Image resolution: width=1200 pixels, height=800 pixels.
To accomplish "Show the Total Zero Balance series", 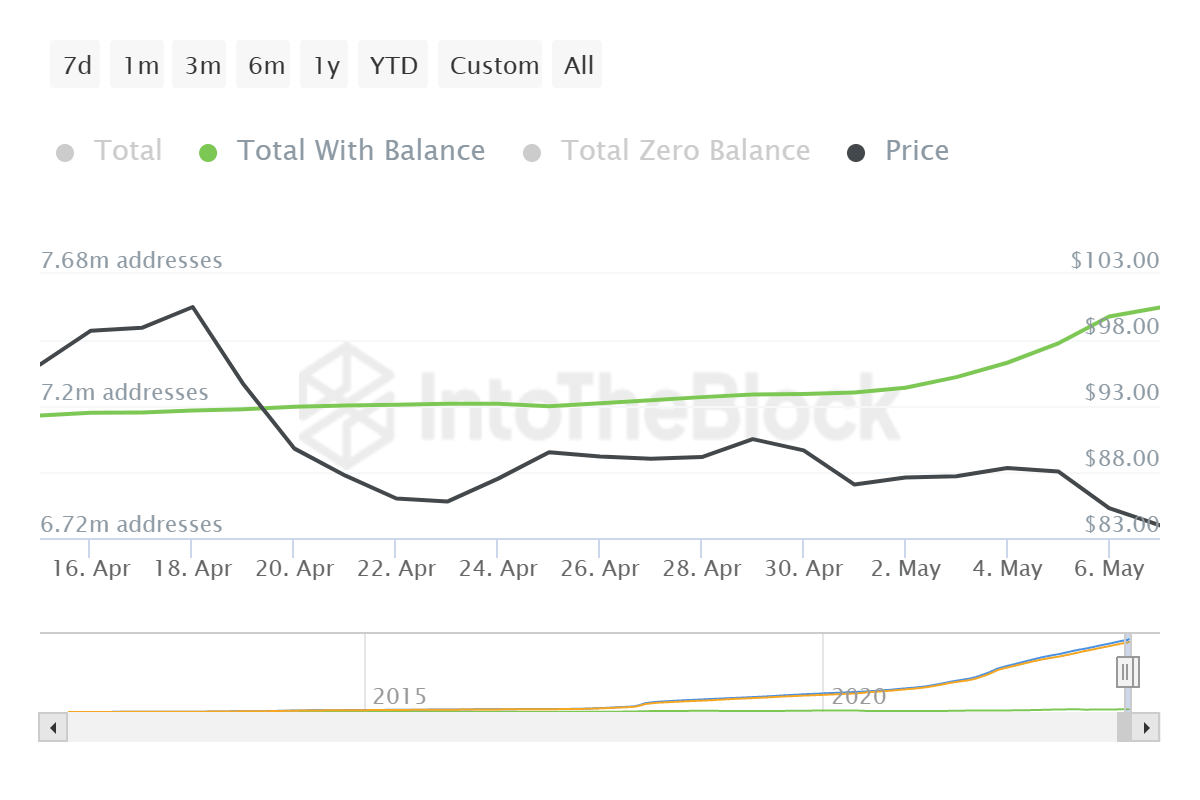I will (686, 150).
